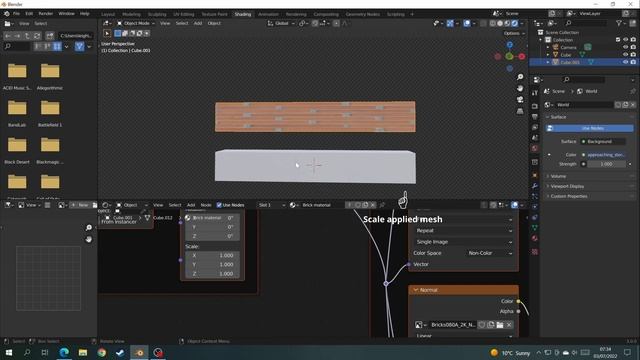Screen dimensions: 640x360
Task: Open the Slot 1 material slot dropdown
Action: [271, 205]
